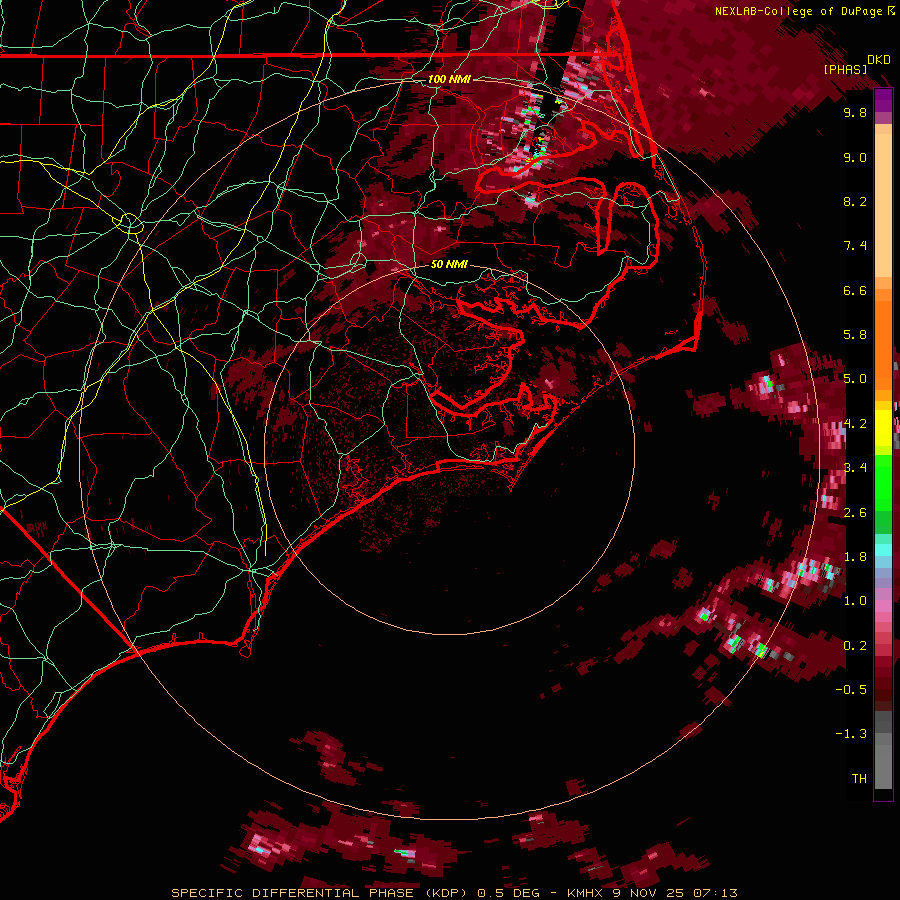
Task: Click the 1.8 value on the color scale
Action: (855, 557)
